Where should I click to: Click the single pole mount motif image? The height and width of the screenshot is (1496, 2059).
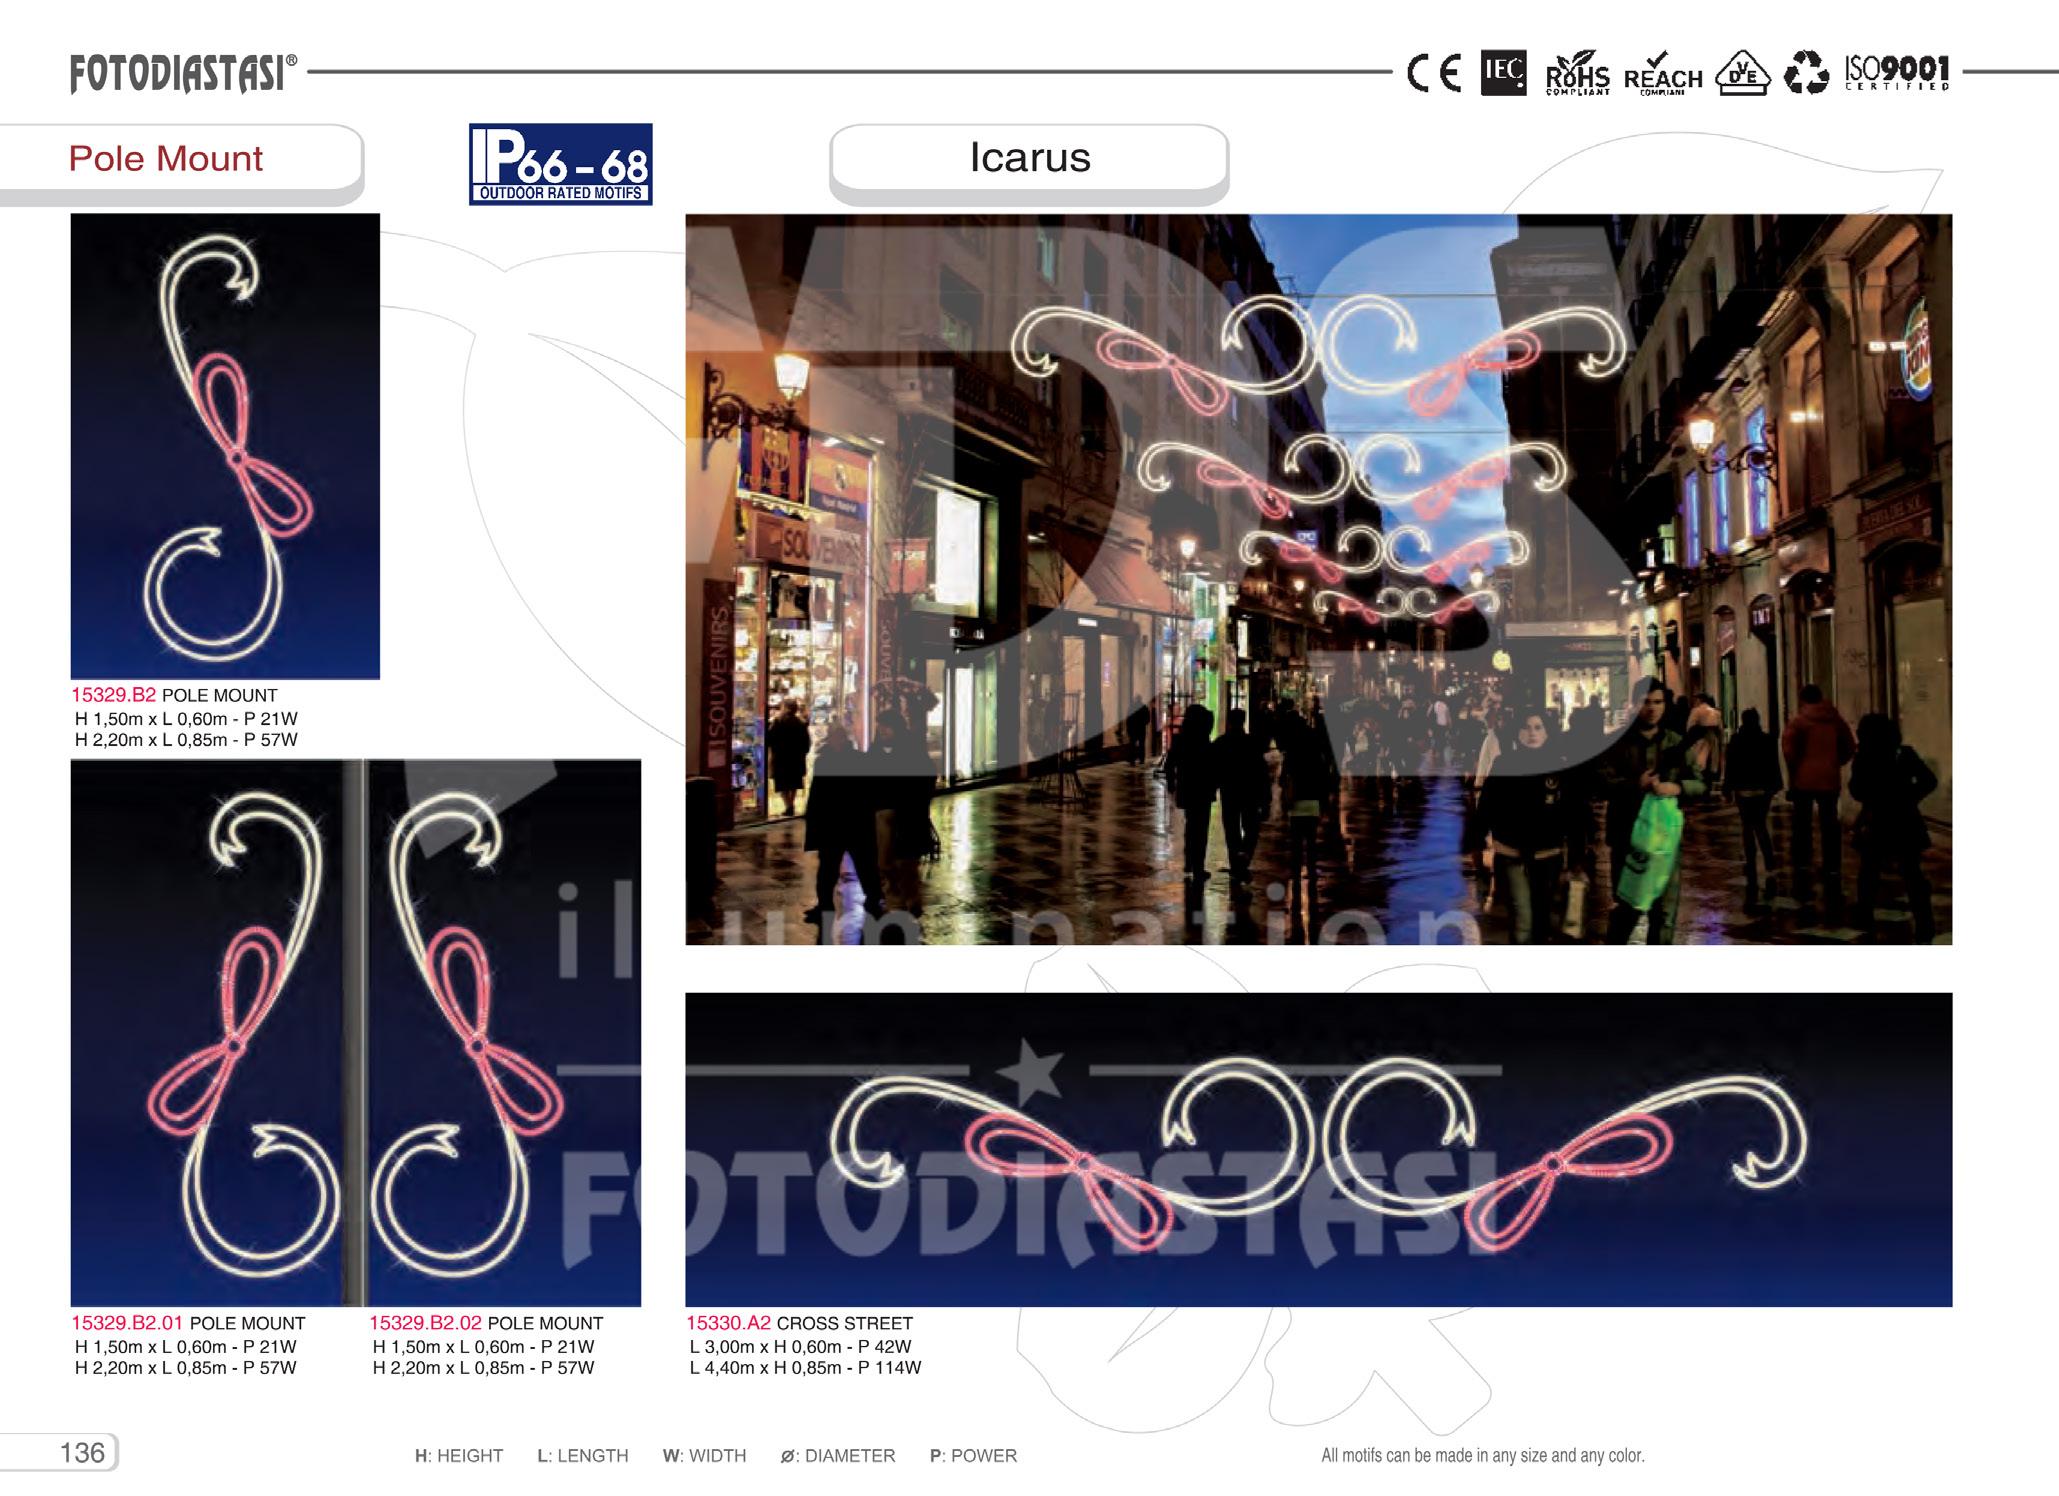click(225, 446)
